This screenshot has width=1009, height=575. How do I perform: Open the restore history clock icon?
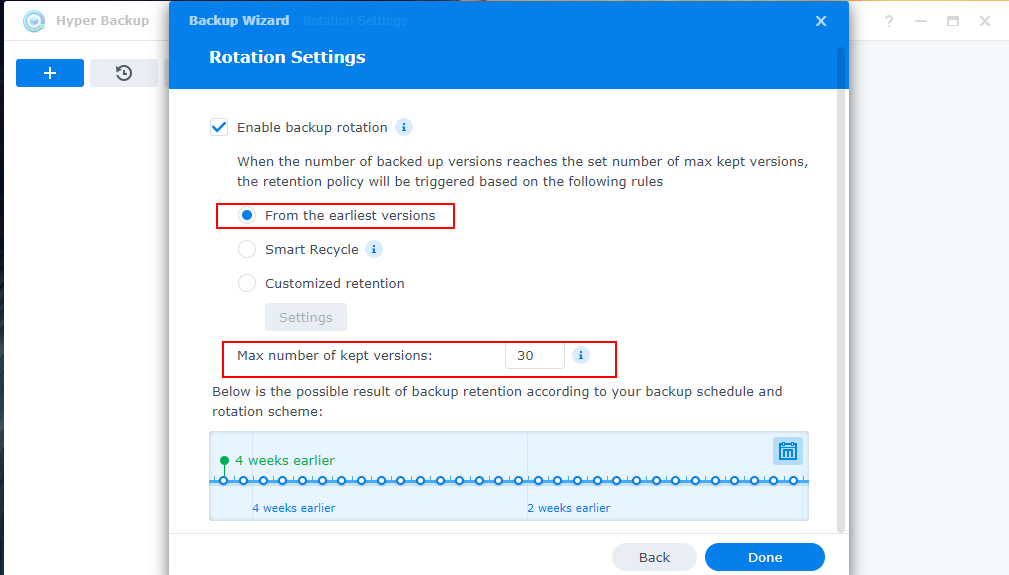(x=124, y=73)
